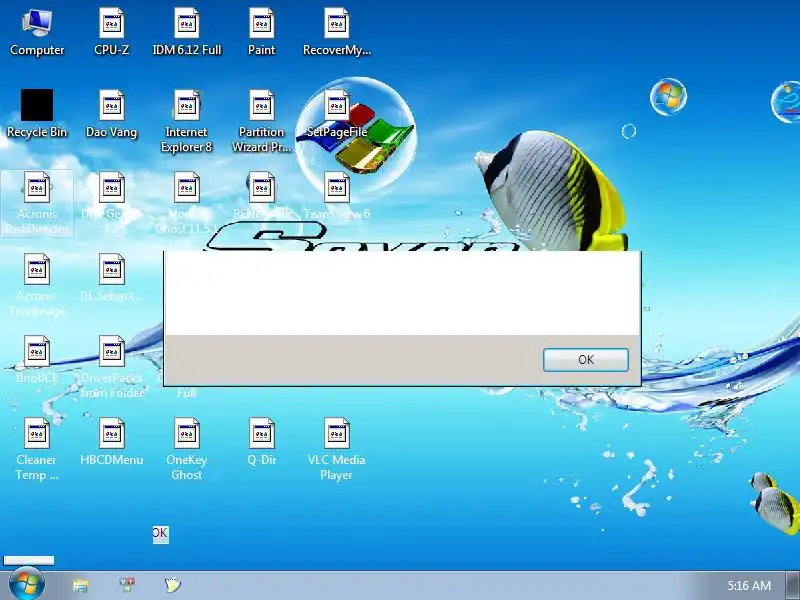Select the Acronis DiskDirector shortcut
The image size is (800, 600).
pos(37,203)
